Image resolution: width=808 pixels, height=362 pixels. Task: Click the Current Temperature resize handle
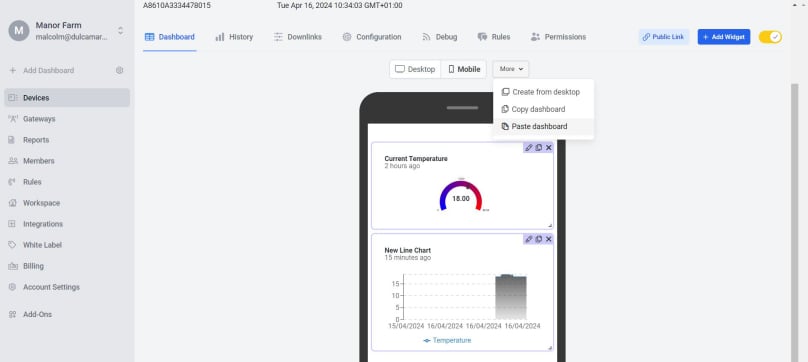tap(550, 226)
